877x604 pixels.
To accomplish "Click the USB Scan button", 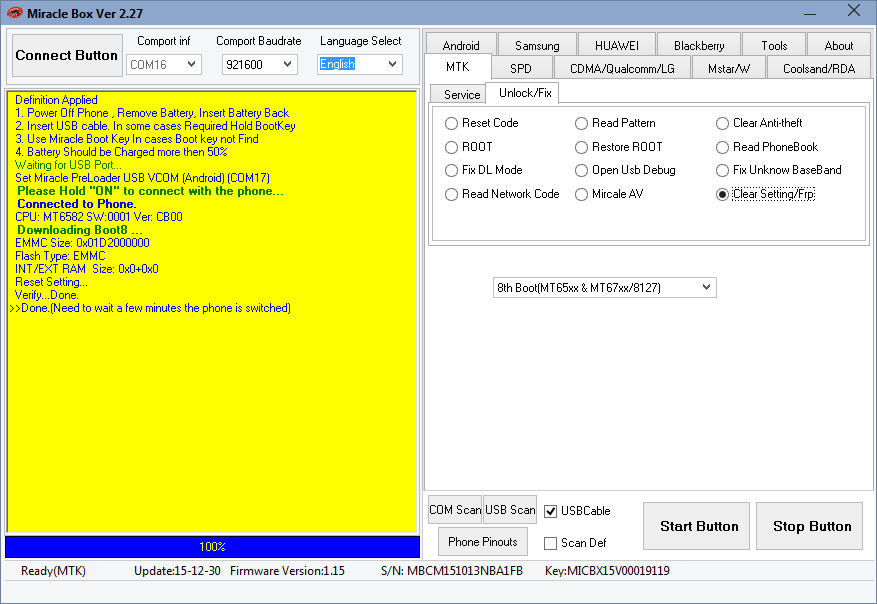I will pyautogui.click(x=510, y=509).
